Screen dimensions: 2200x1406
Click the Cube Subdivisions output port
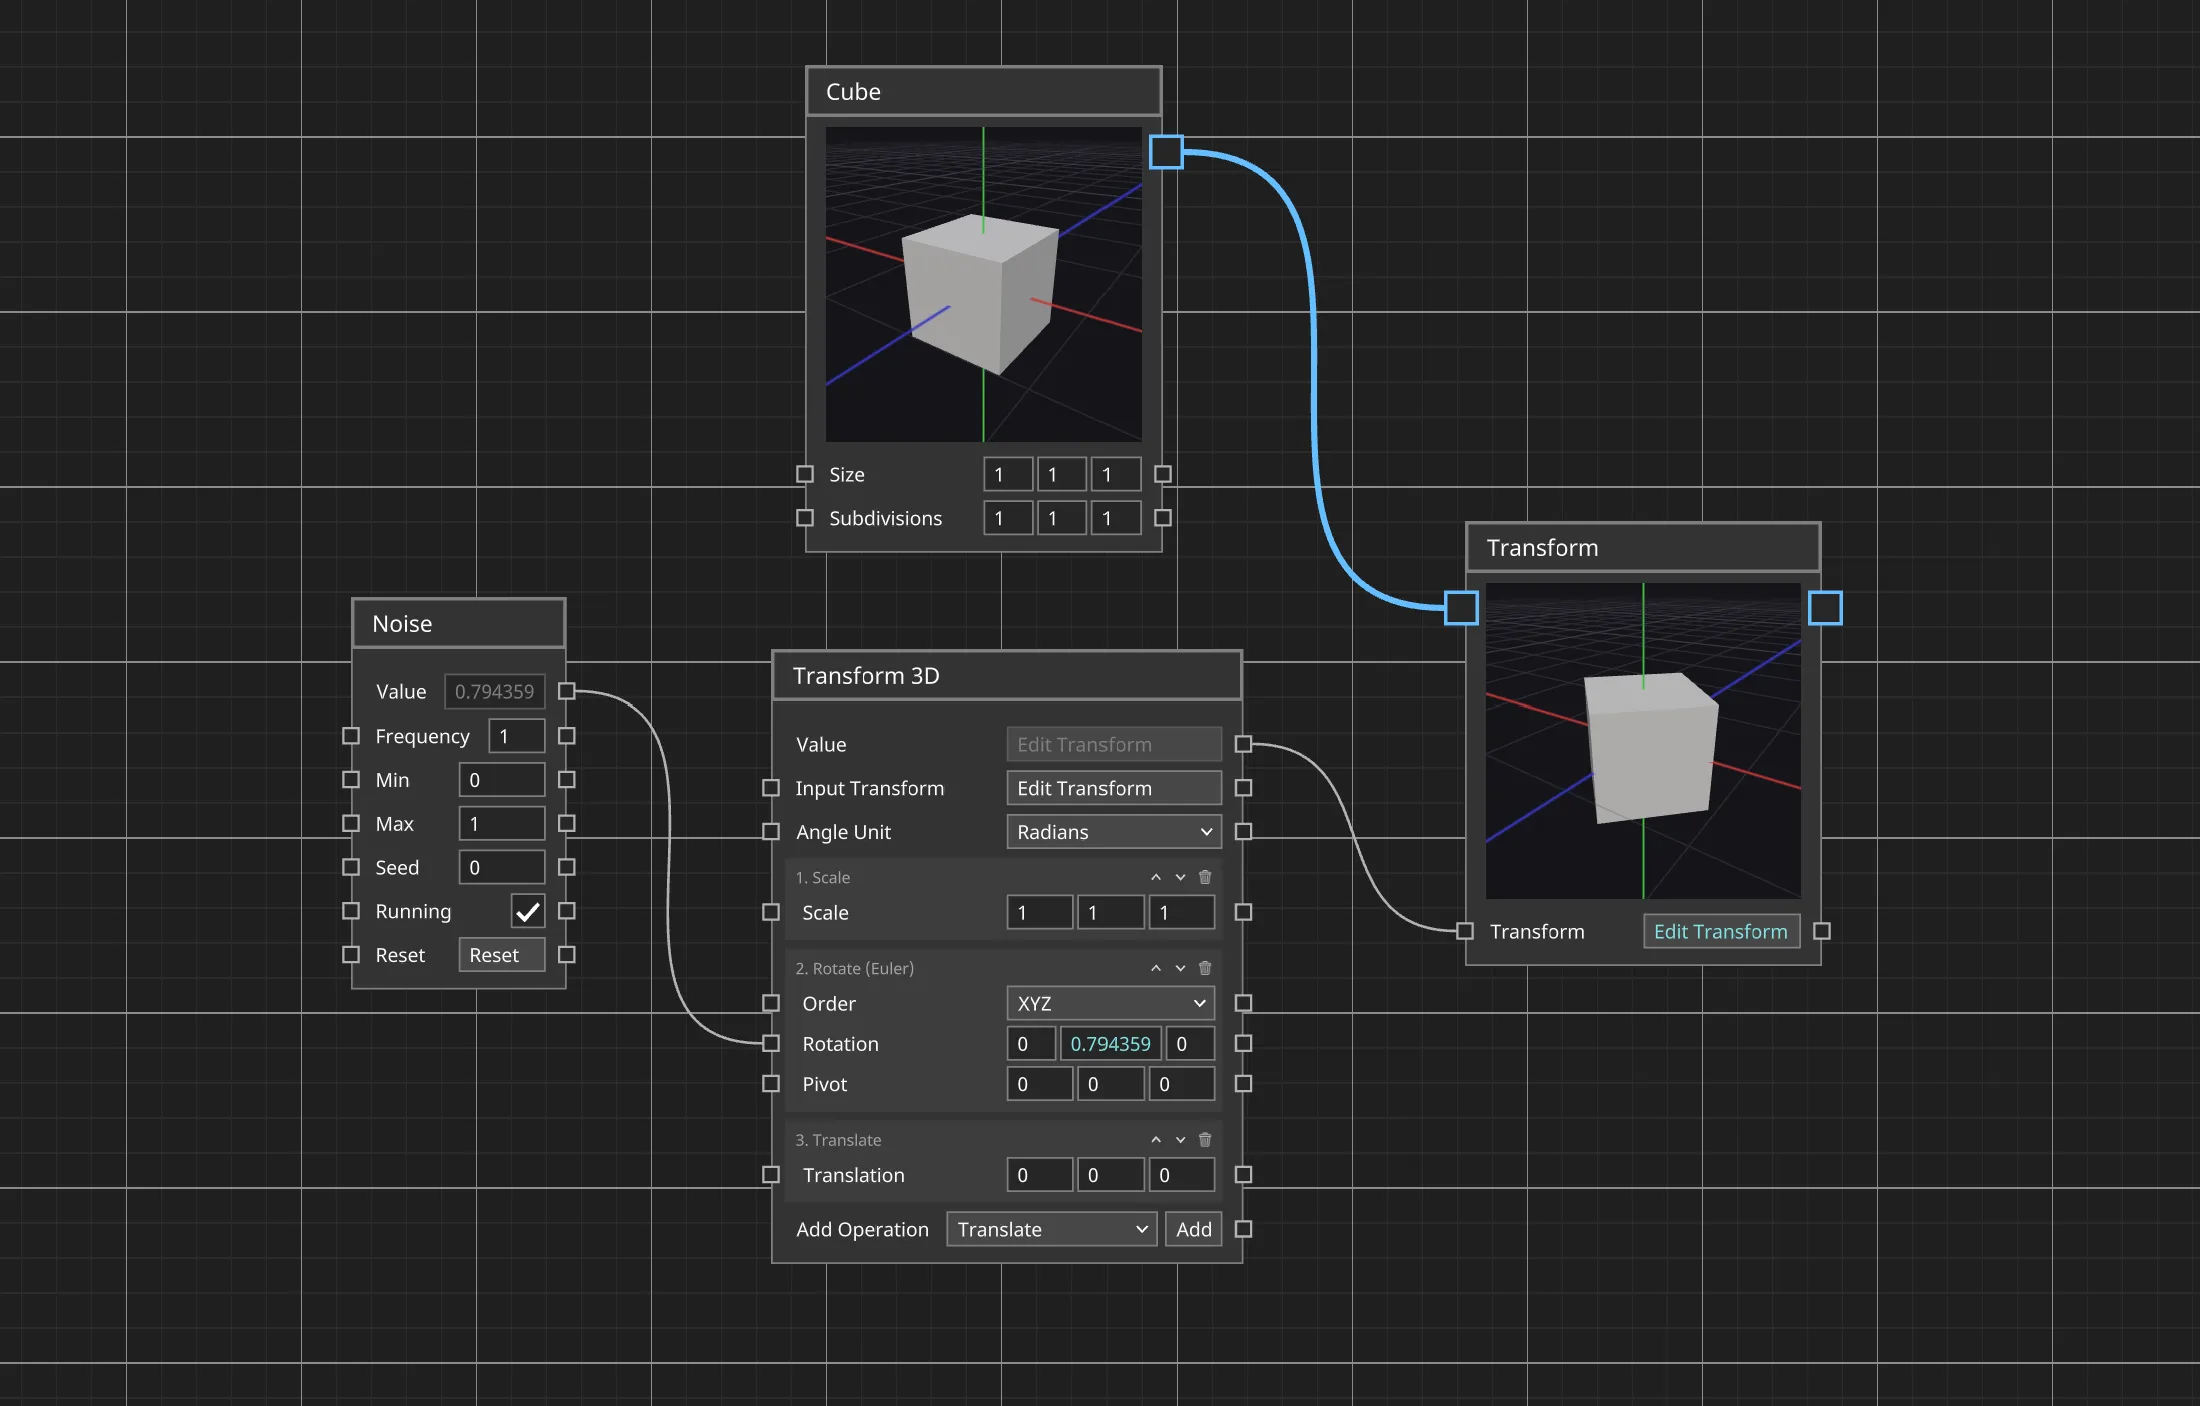click(1163, 518)
